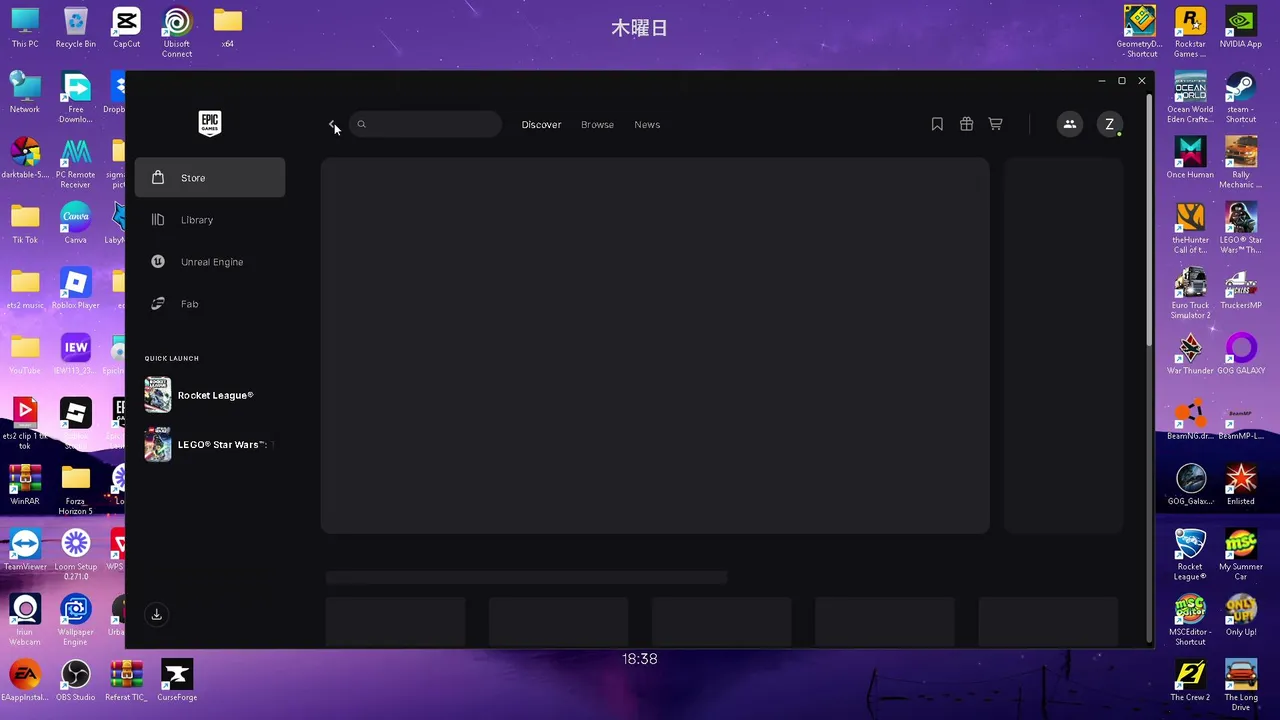Open the Rockstar Games desktop shortcut
The width and height of the screenshot is (1280, 720).
1190,32
